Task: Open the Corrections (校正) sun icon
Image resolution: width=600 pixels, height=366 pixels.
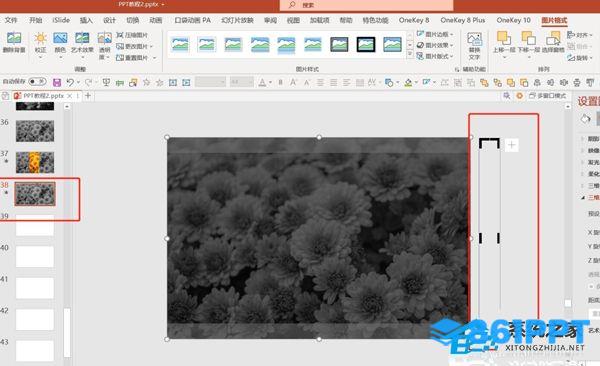Action: tap(41, 38)
